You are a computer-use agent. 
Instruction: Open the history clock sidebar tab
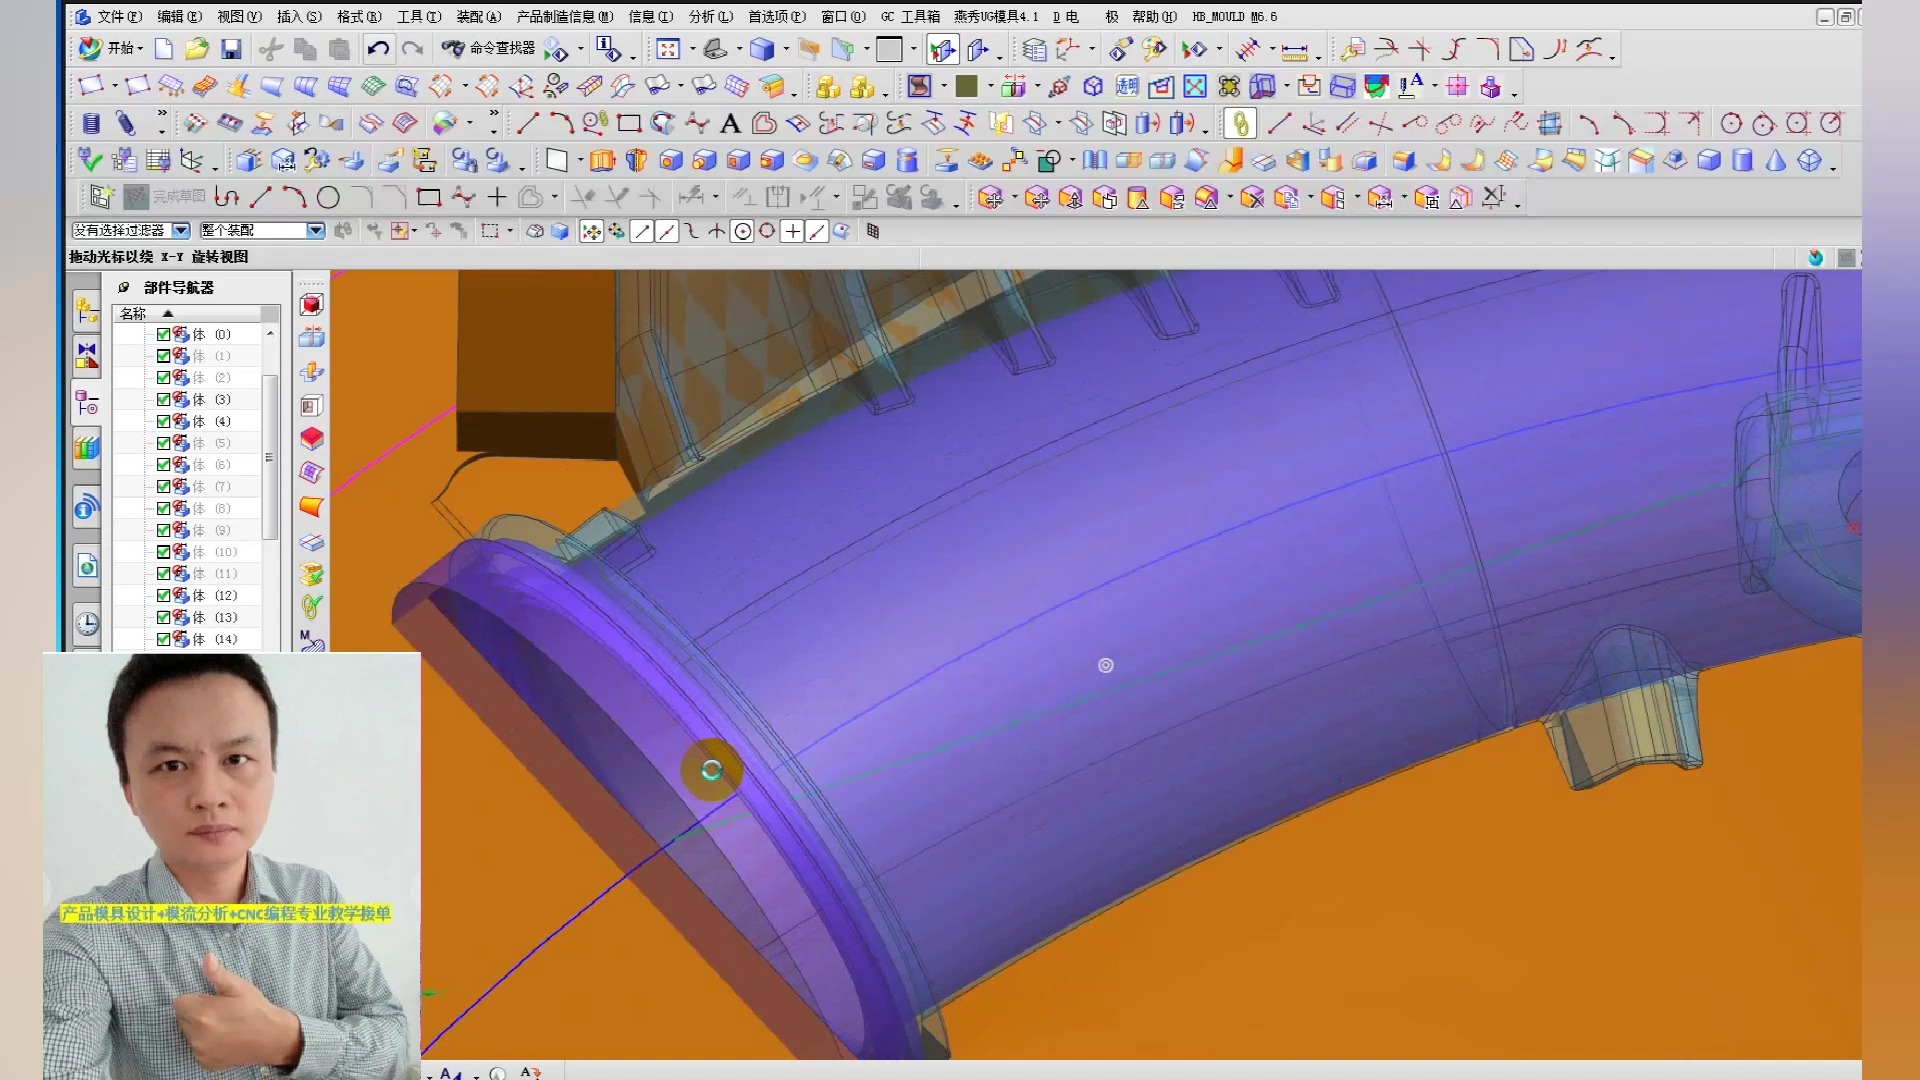tap(87, 624)
